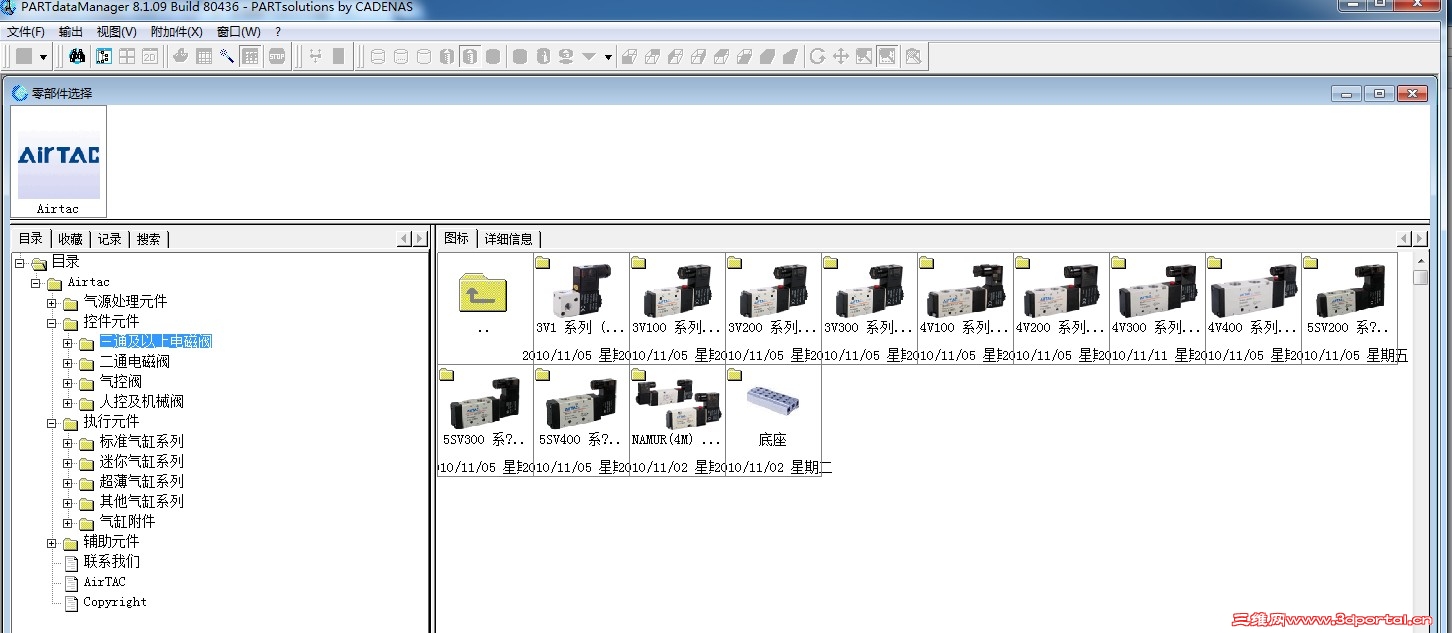The width and height of the screenshot is (1452, 633).
Task: Click the rightmost toolbar image icon
Action: tap(913, 56)
